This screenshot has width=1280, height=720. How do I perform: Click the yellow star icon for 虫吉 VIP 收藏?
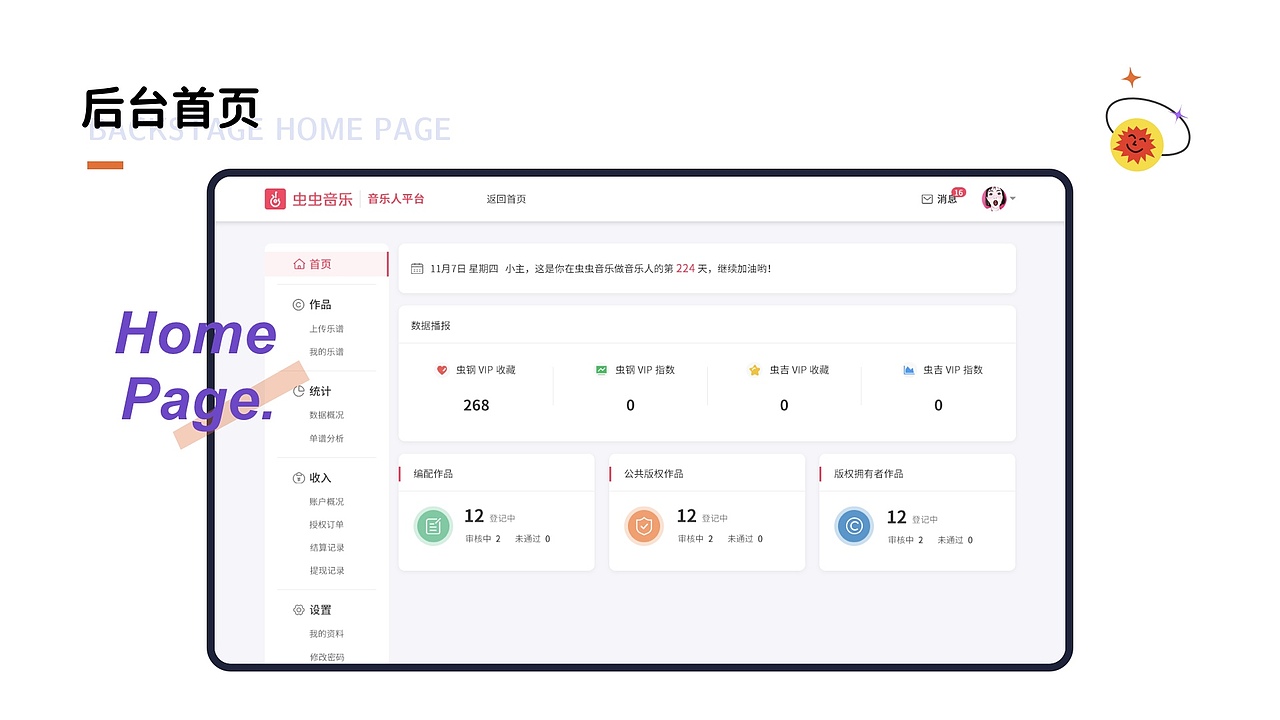click(x=755, y=370)
